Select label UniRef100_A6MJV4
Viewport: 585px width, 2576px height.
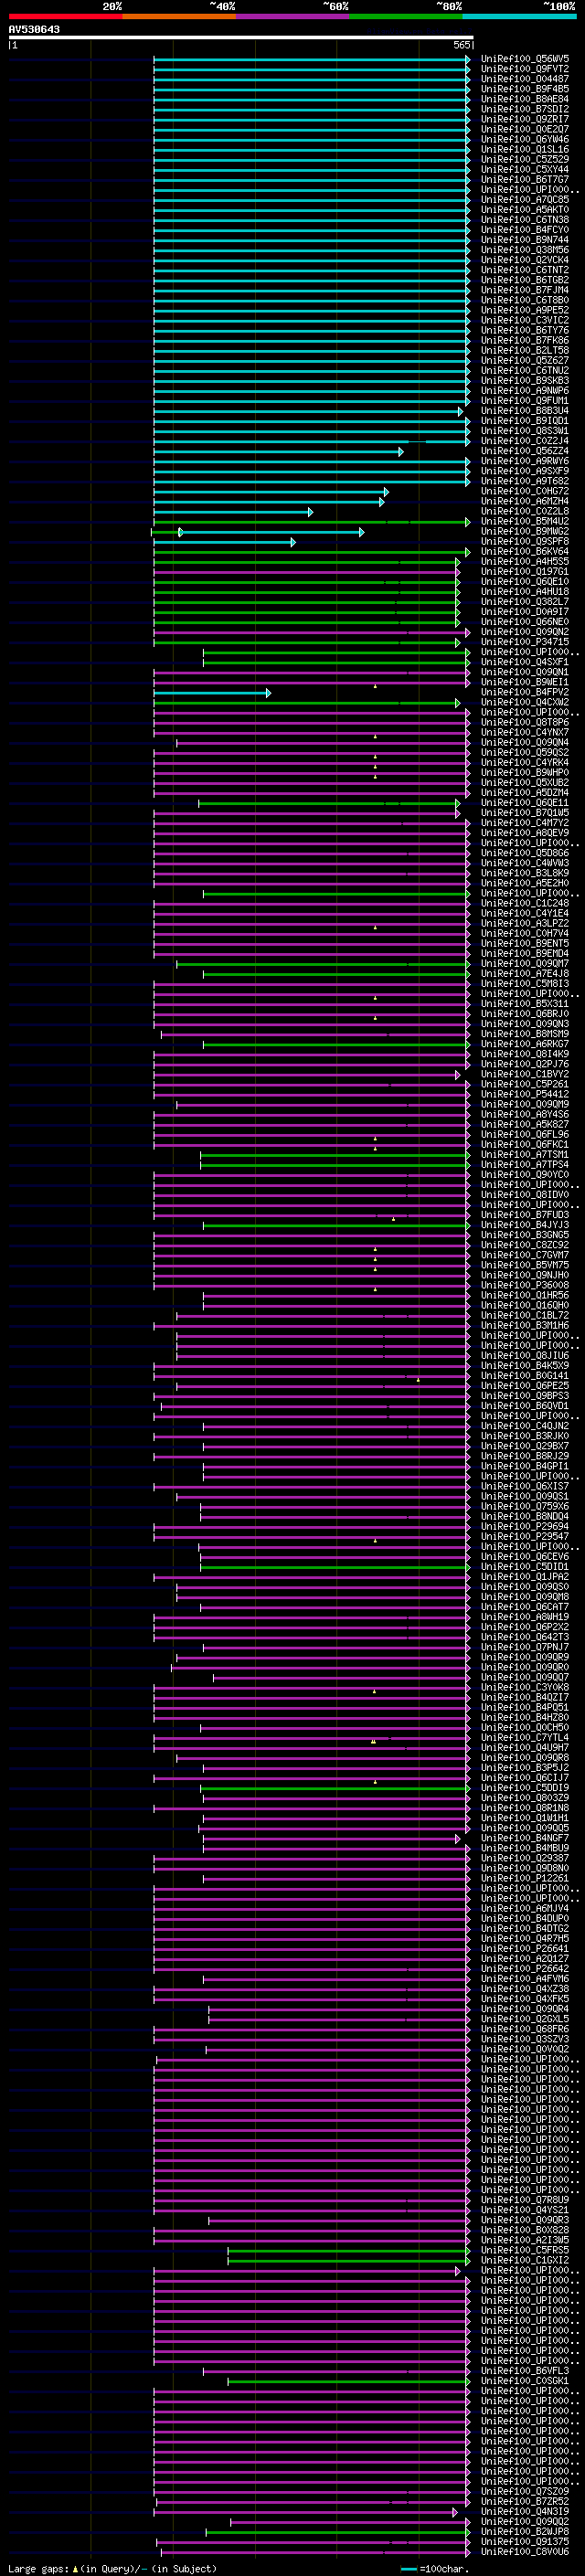pos(525,1908)
